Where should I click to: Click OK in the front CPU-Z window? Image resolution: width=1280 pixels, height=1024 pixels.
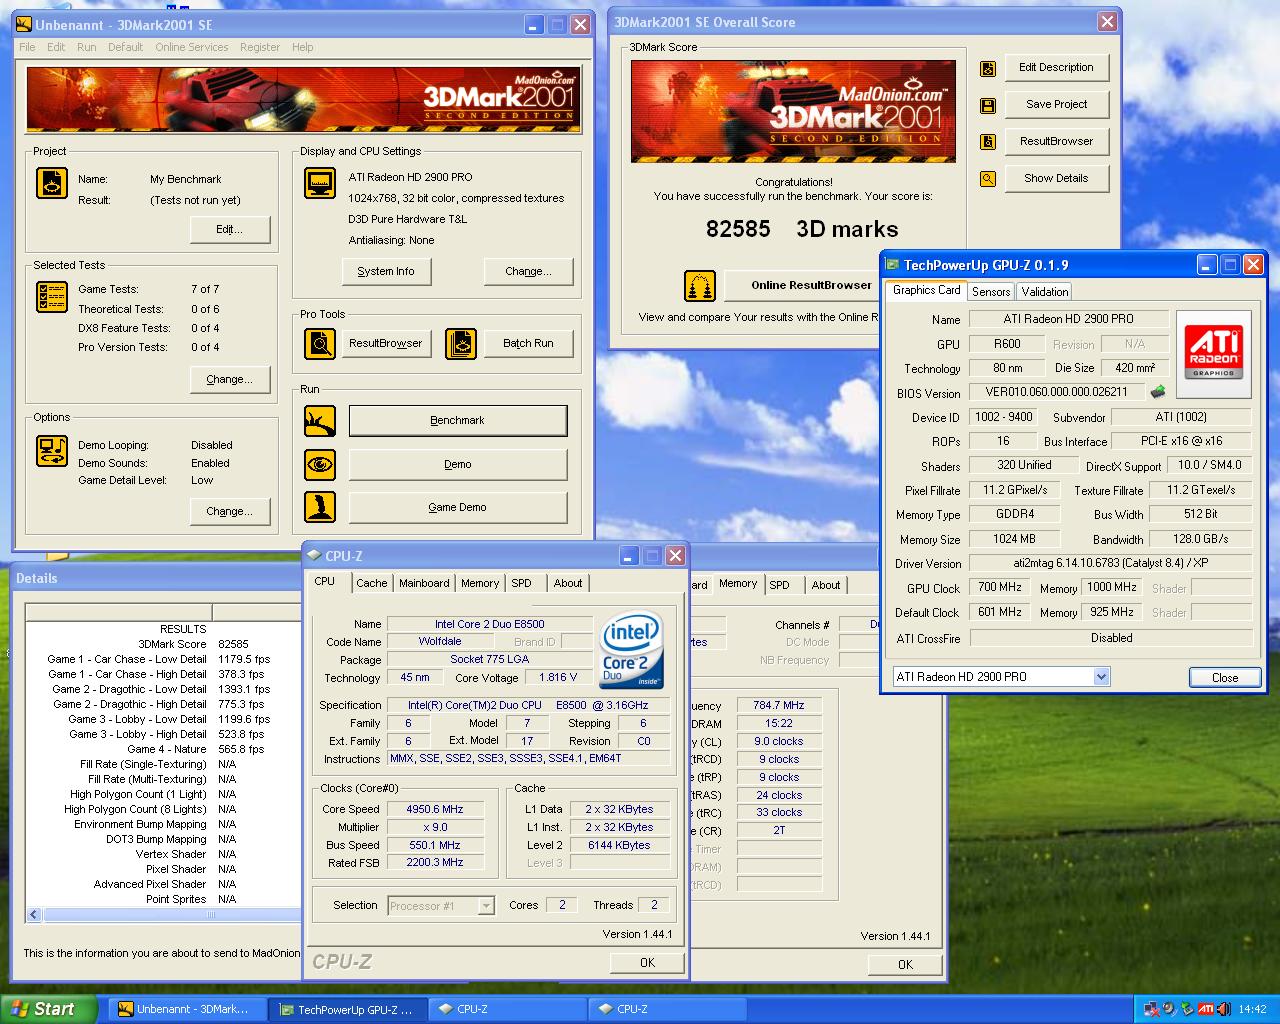coord(647,963)
